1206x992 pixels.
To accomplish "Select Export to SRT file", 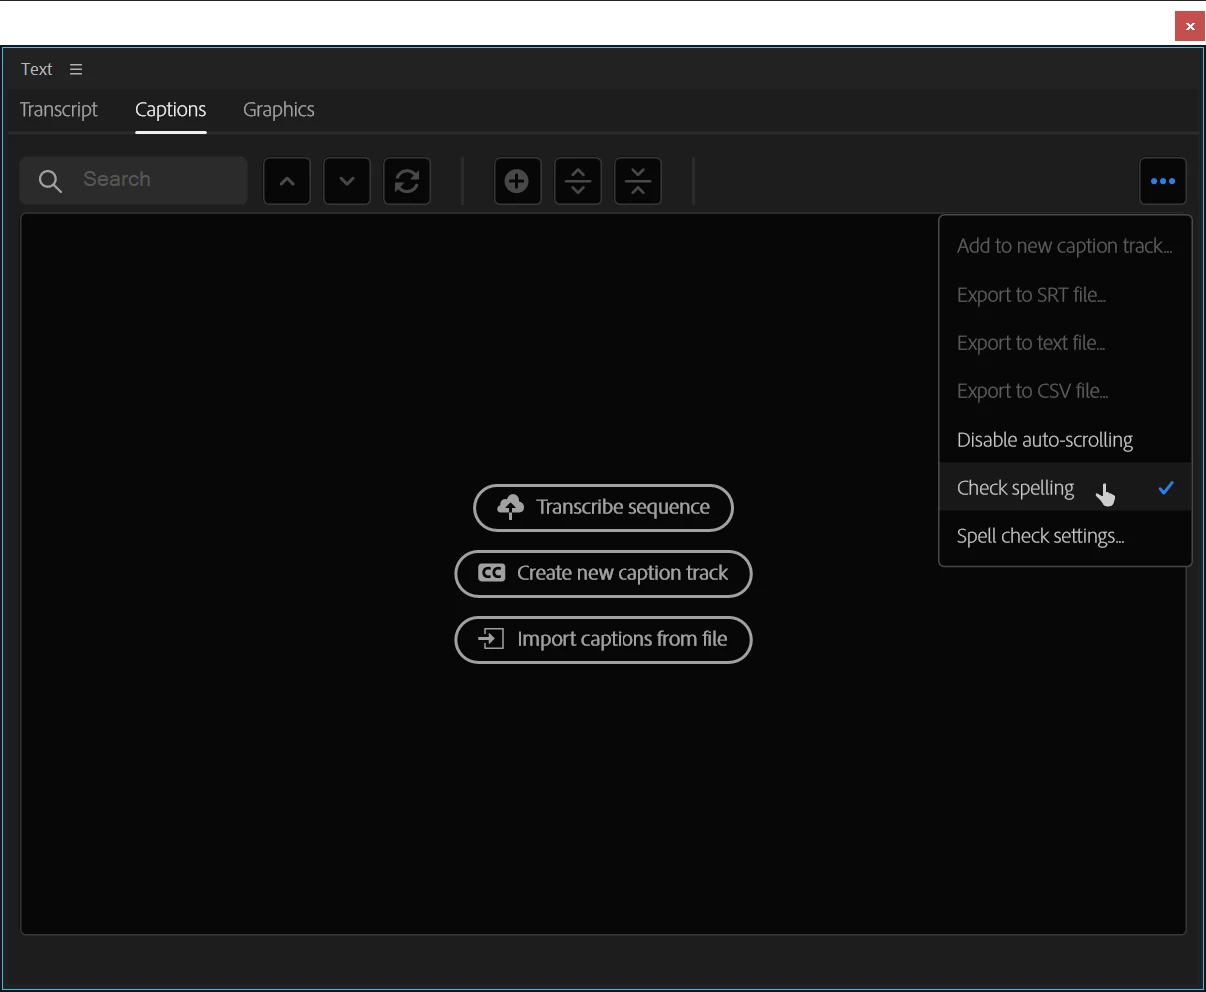I will click(1065, 295).
